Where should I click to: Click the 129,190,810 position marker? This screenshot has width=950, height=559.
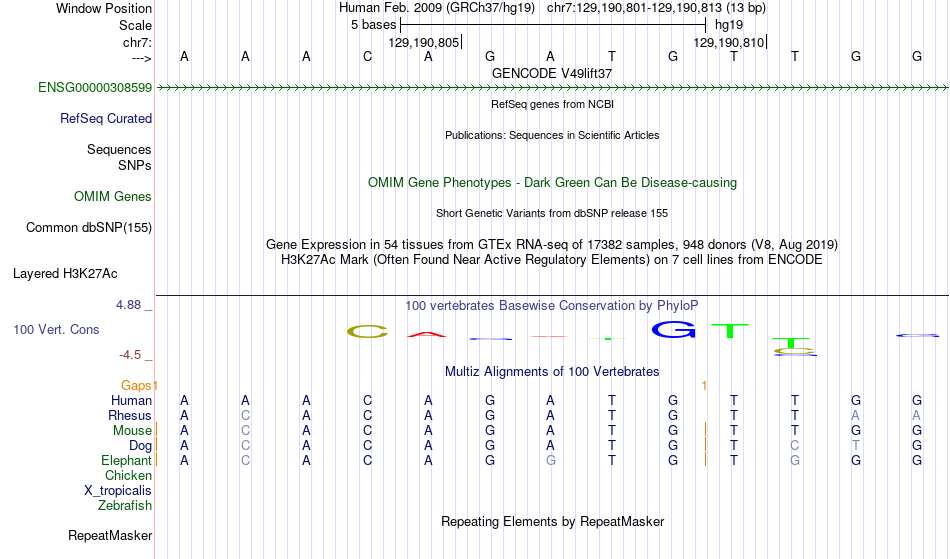[729, 42]
